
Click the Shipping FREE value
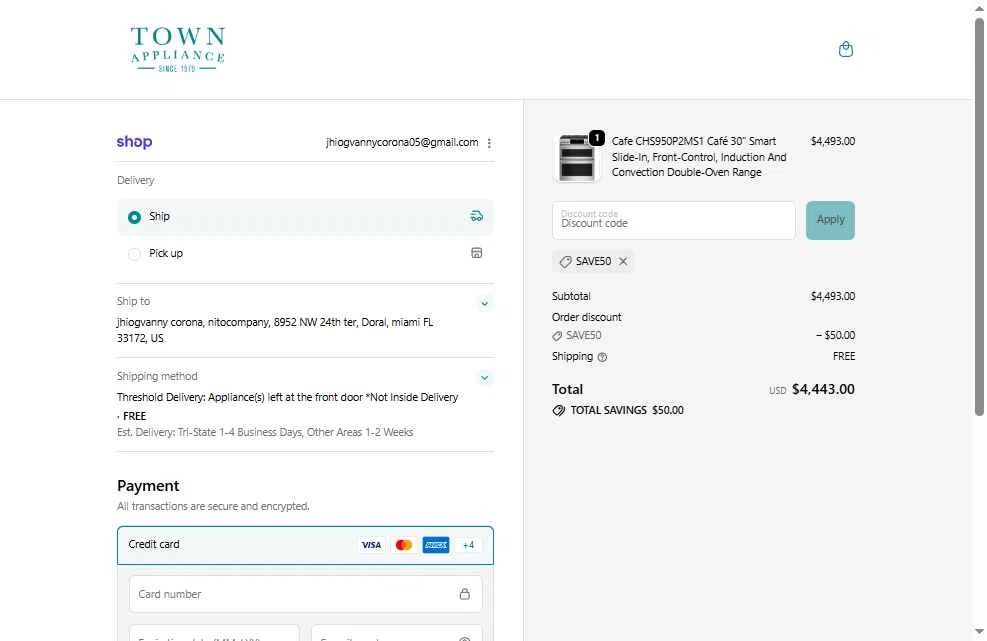843,356
